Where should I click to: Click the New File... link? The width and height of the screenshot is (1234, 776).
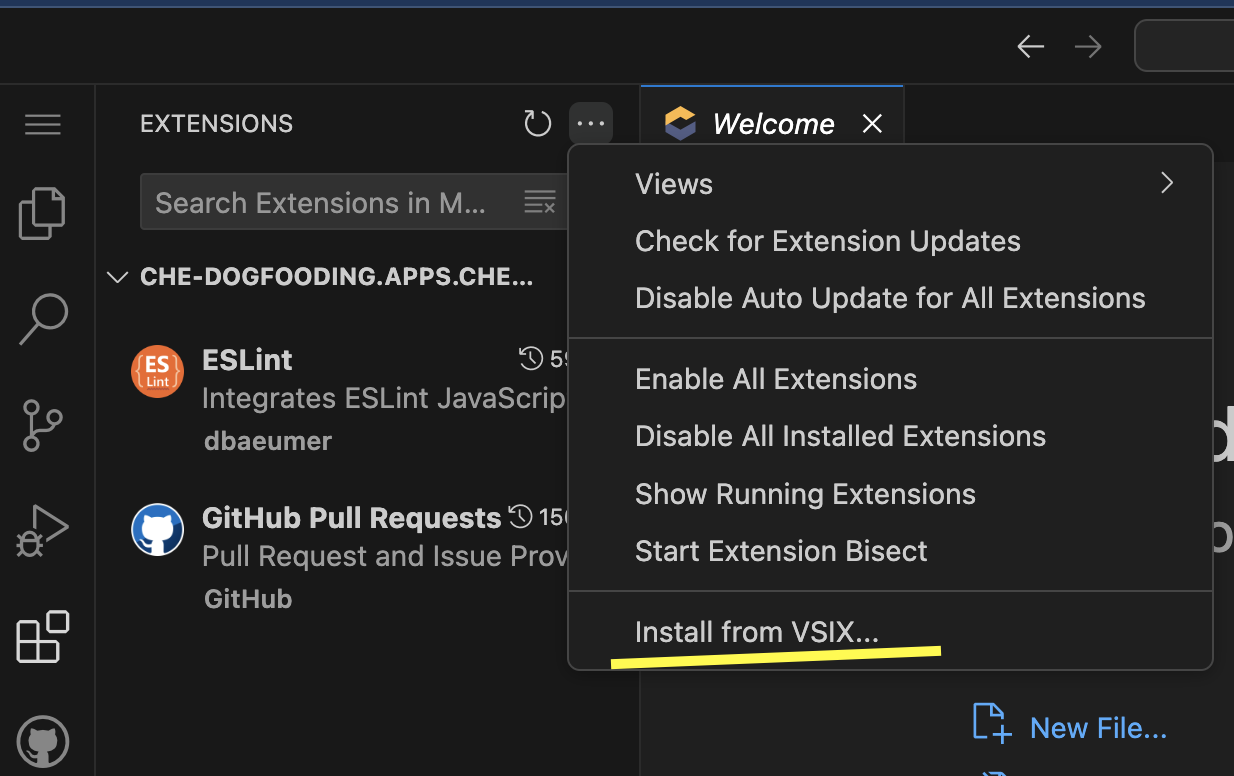[x=1097, y=727]
